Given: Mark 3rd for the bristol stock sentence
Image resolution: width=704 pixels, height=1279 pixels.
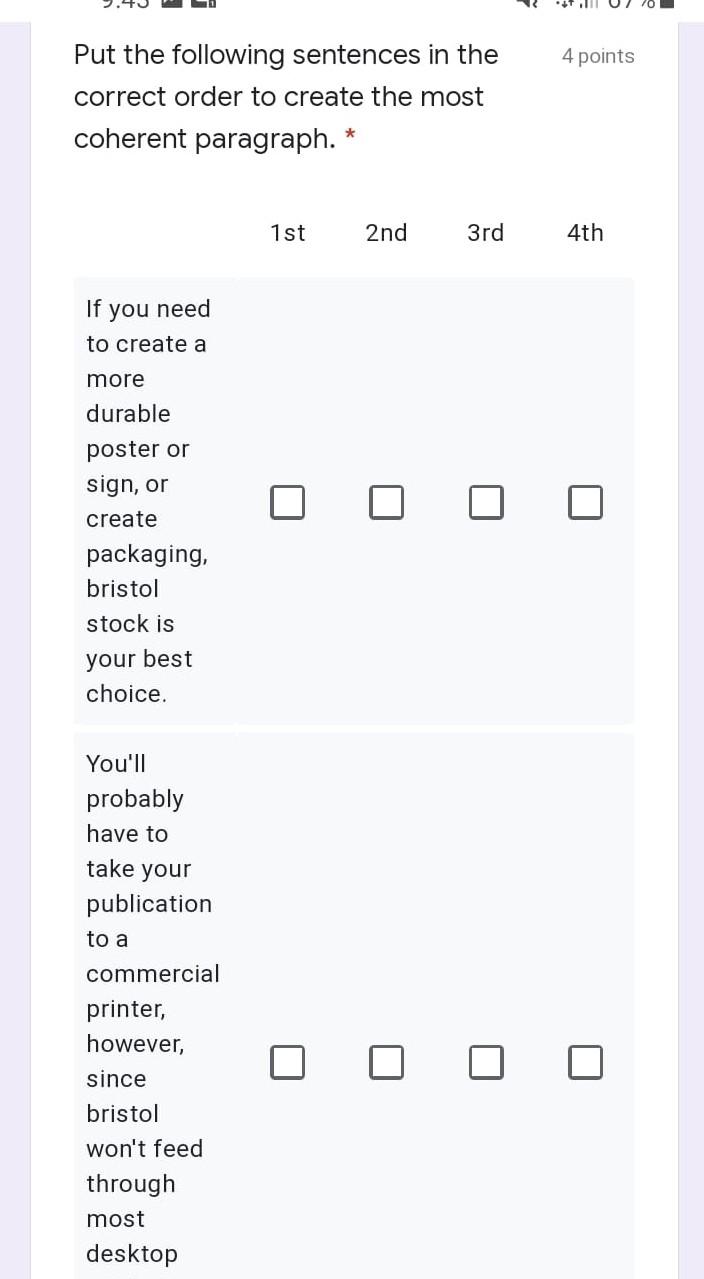Looking at the screenshot, I should click(x=486, y=502).
